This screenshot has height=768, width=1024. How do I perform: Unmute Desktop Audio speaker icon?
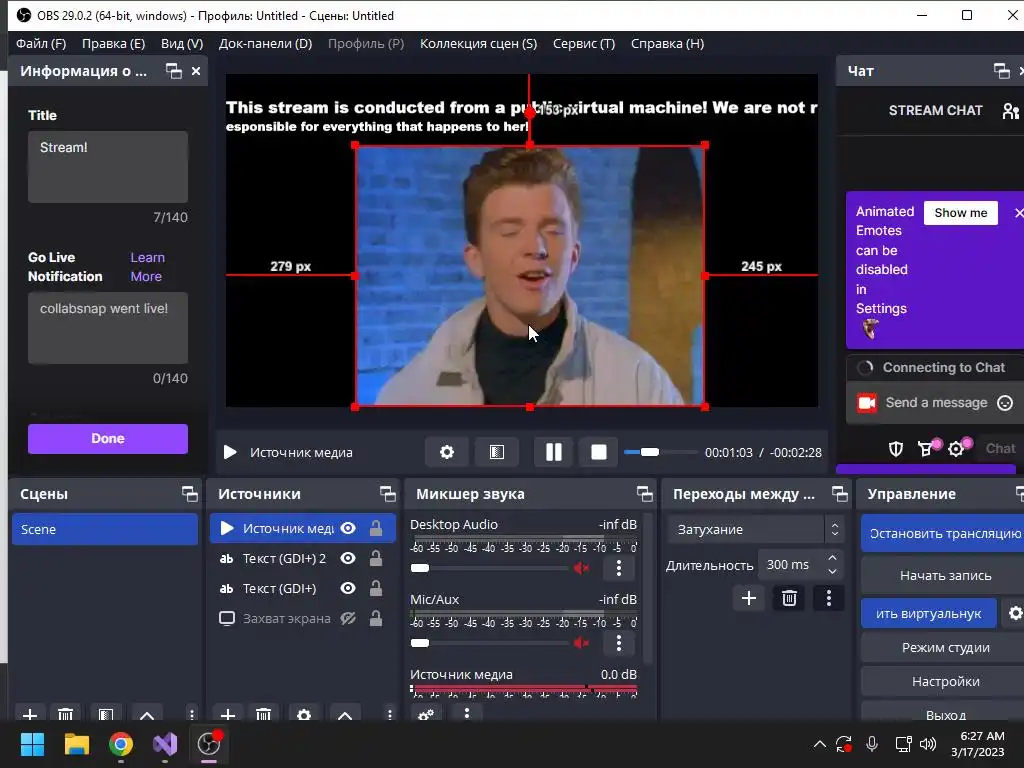click(x=581, y=568)
